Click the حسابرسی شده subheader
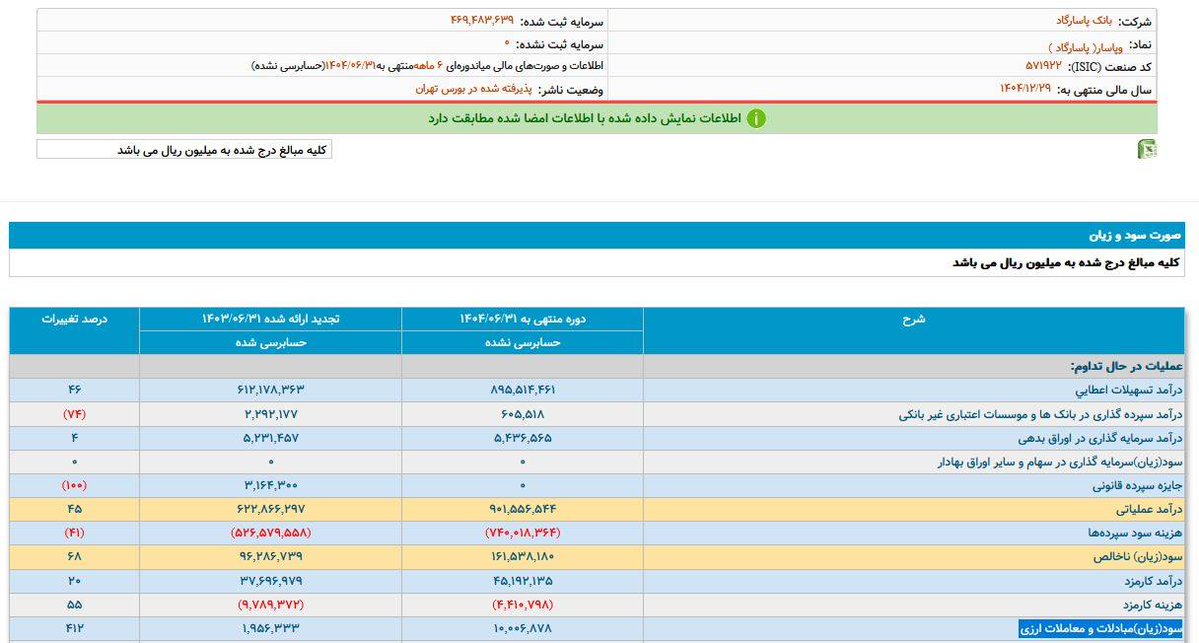The height and width of the screenshot is (643, 1199). [x=271, y=343]
